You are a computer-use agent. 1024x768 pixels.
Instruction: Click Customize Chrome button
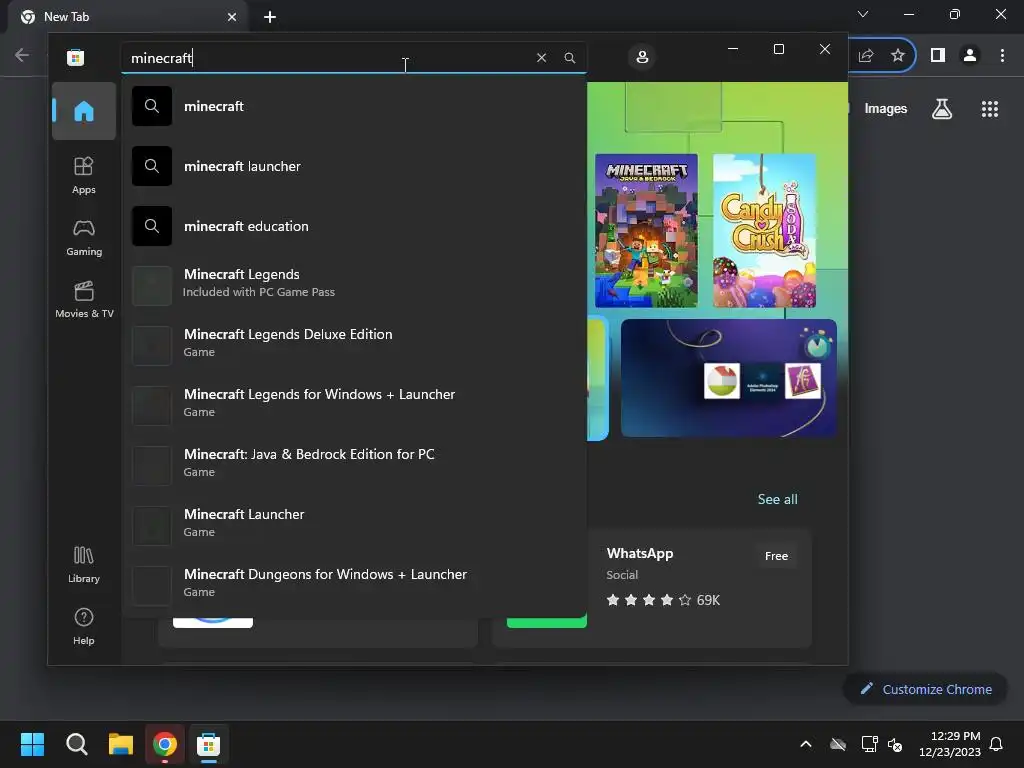tap(925, 689)
